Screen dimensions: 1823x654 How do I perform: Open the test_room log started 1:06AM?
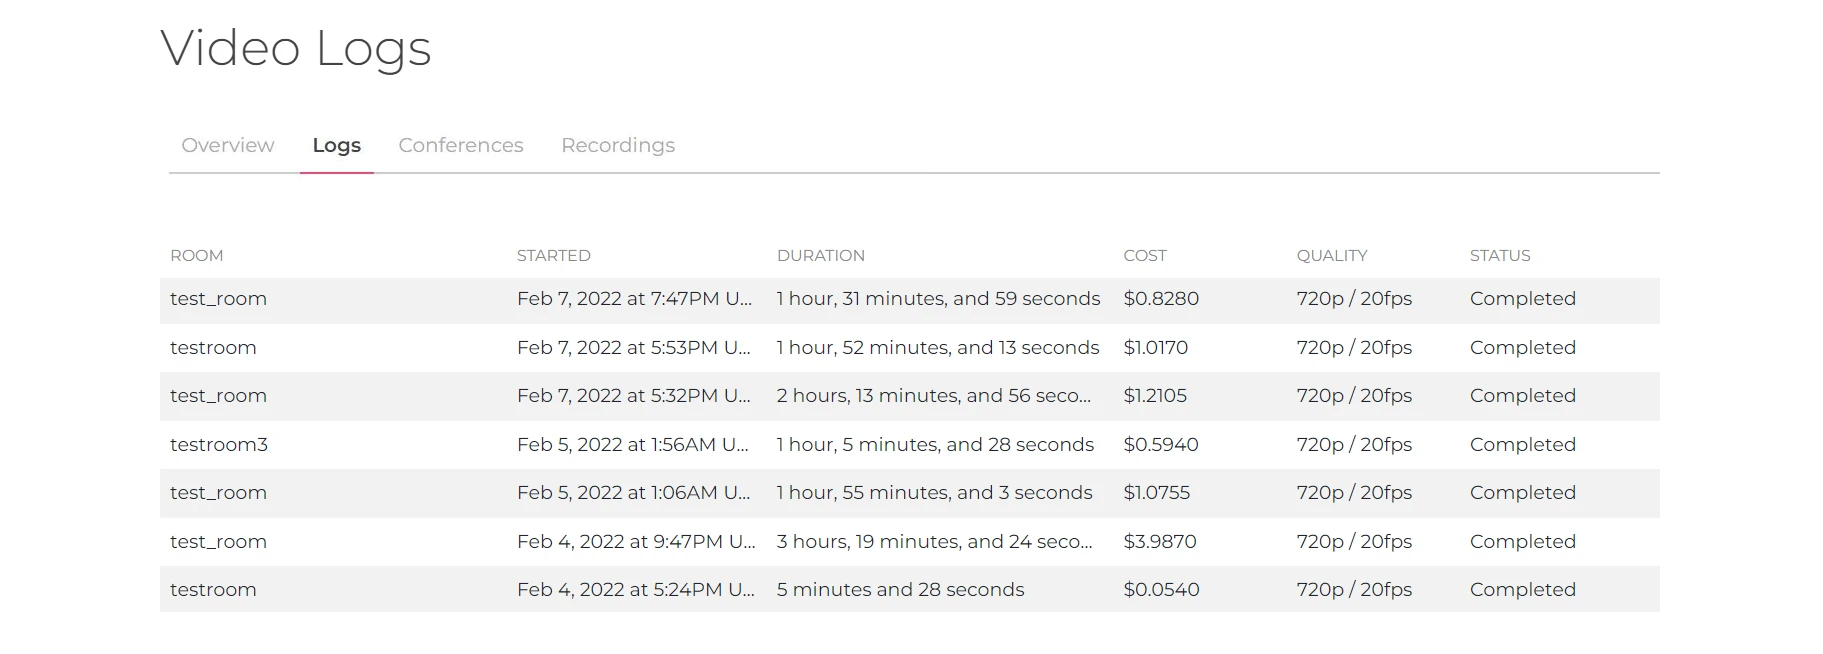[218, 493]
